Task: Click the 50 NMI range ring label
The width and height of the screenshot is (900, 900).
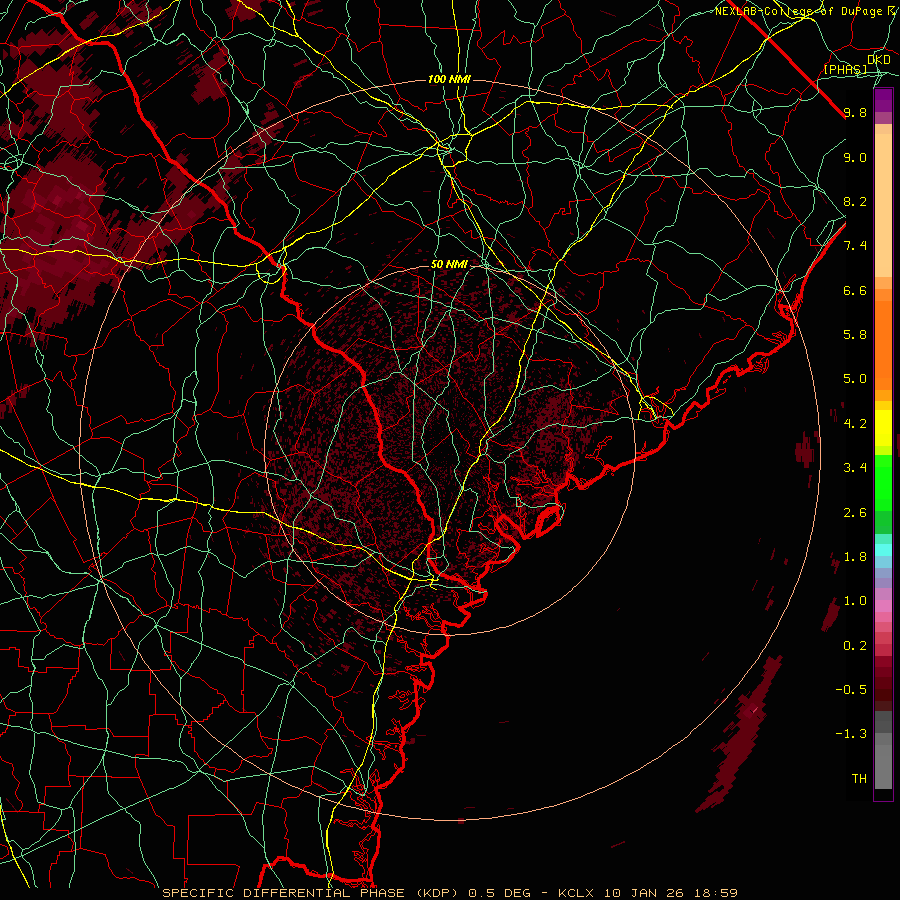Action: click(x=449, y=264)
